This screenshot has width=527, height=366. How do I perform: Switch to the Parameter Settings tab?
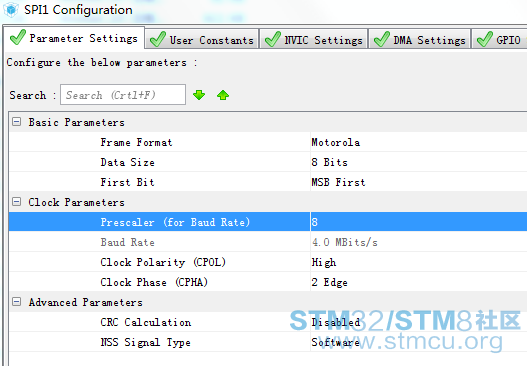(74, 38)
